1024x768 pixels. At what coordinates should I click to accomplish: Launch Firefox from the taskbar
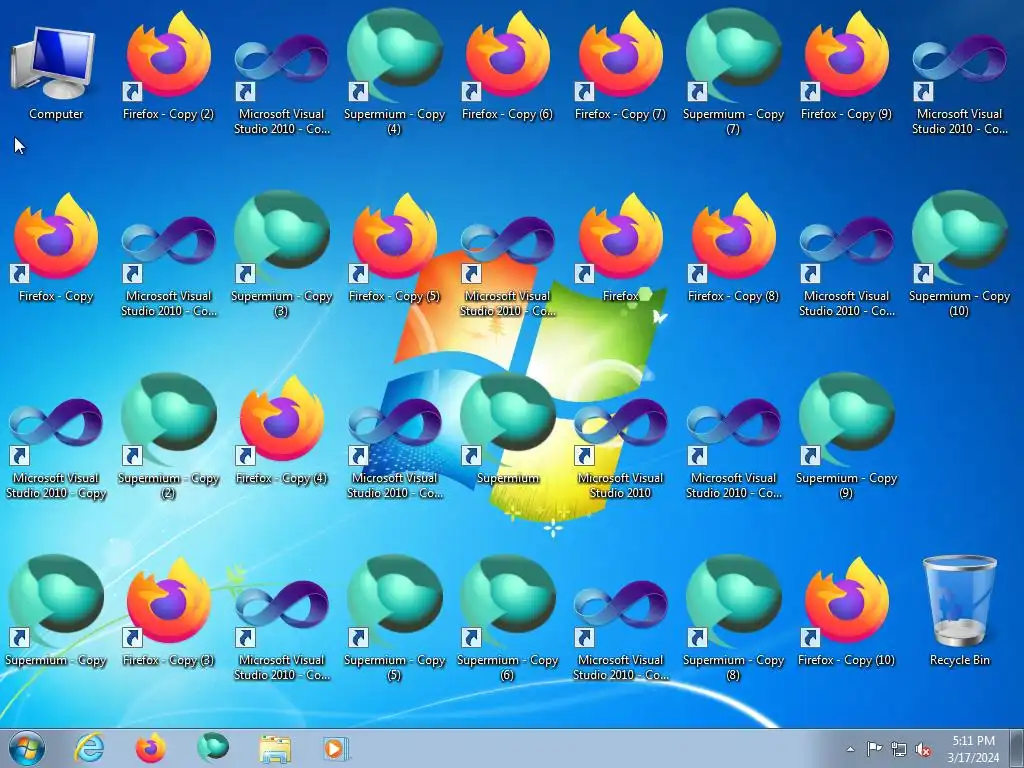click(150, 748)
